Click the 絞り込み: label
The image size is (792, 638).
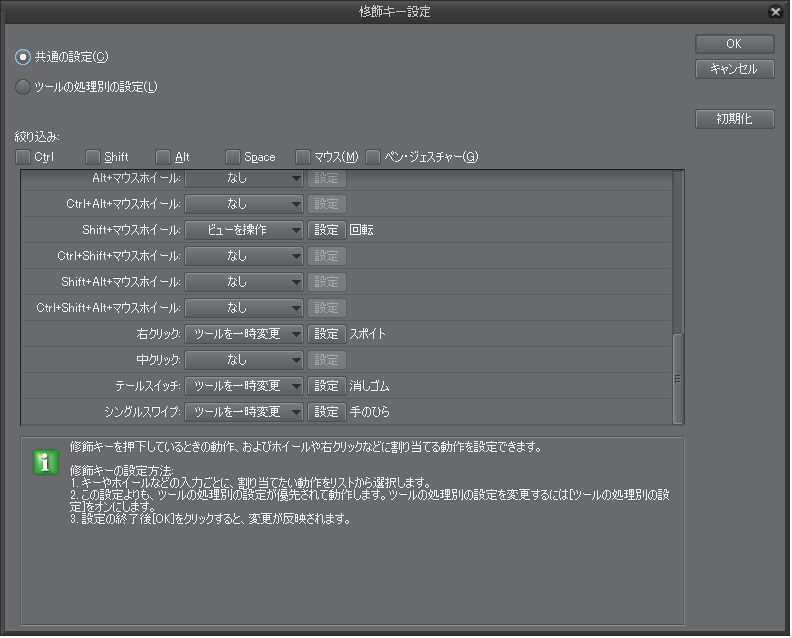(x=37, y=137)
